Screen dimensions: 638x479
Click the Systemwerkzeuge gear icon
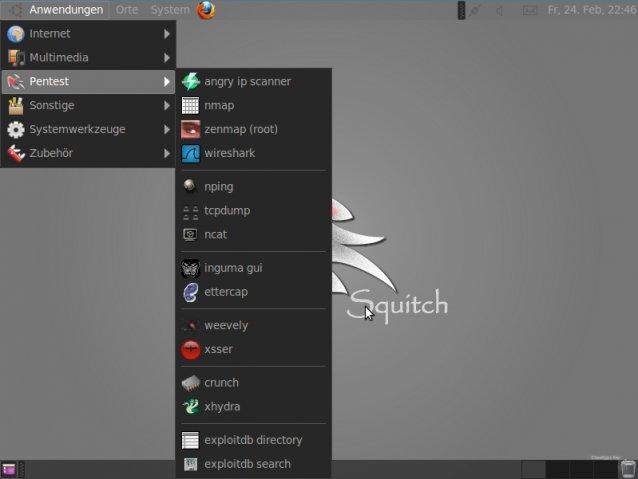tap(16, 130)
